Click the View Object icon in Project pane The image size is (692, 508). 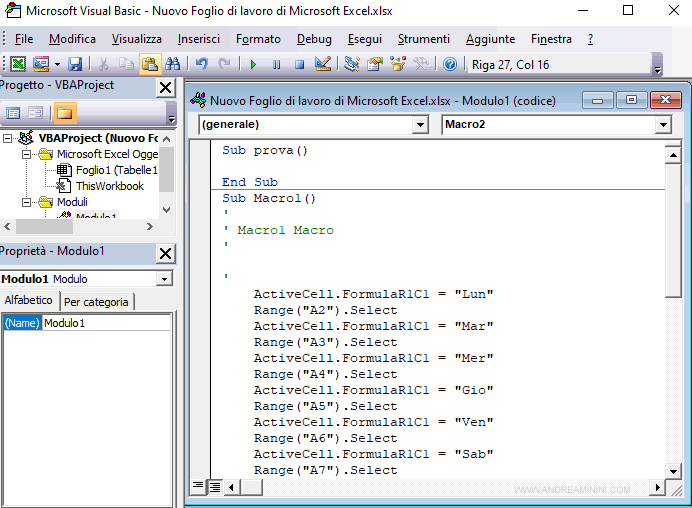[x=35, y=113]
